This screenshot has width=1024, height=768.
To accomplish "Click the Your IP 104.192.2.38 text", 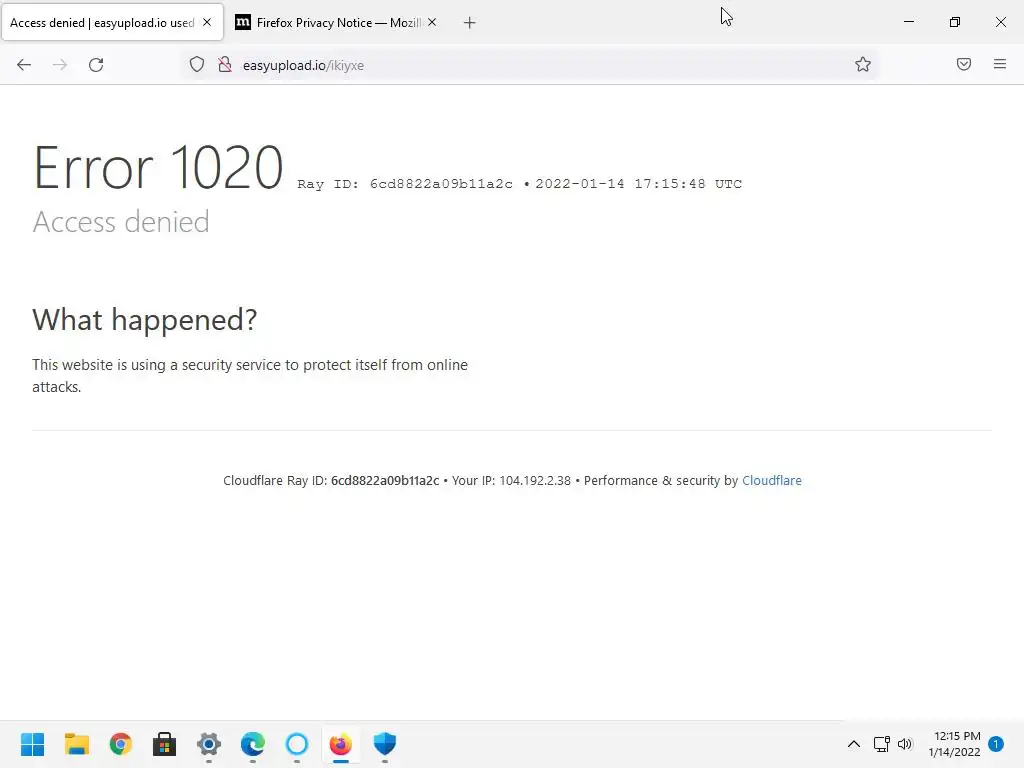I will (511, 481).
